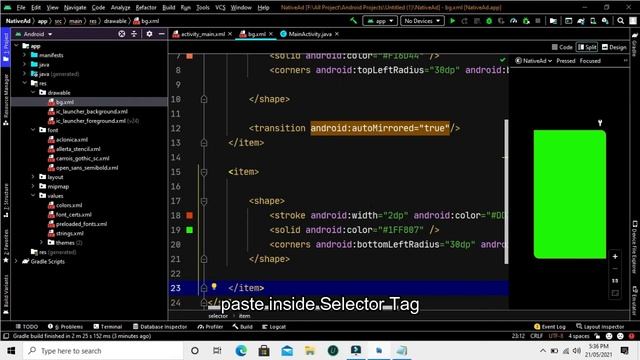The height and width of the screenshot is (360, 640).
Task: Click the Make Project hammer icon
Action: [x=353, y=21]
